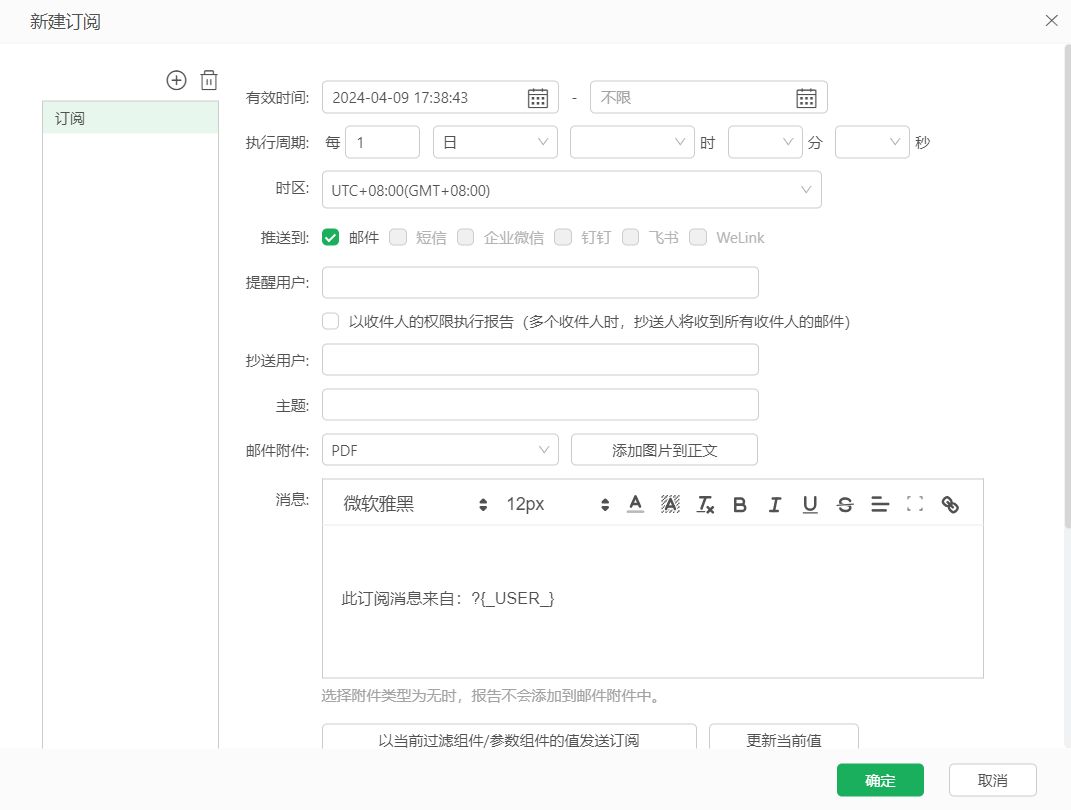Focus the start time field 2024-04-09
The width and height of the screenshot is (1071, 810).
(440, 97)
